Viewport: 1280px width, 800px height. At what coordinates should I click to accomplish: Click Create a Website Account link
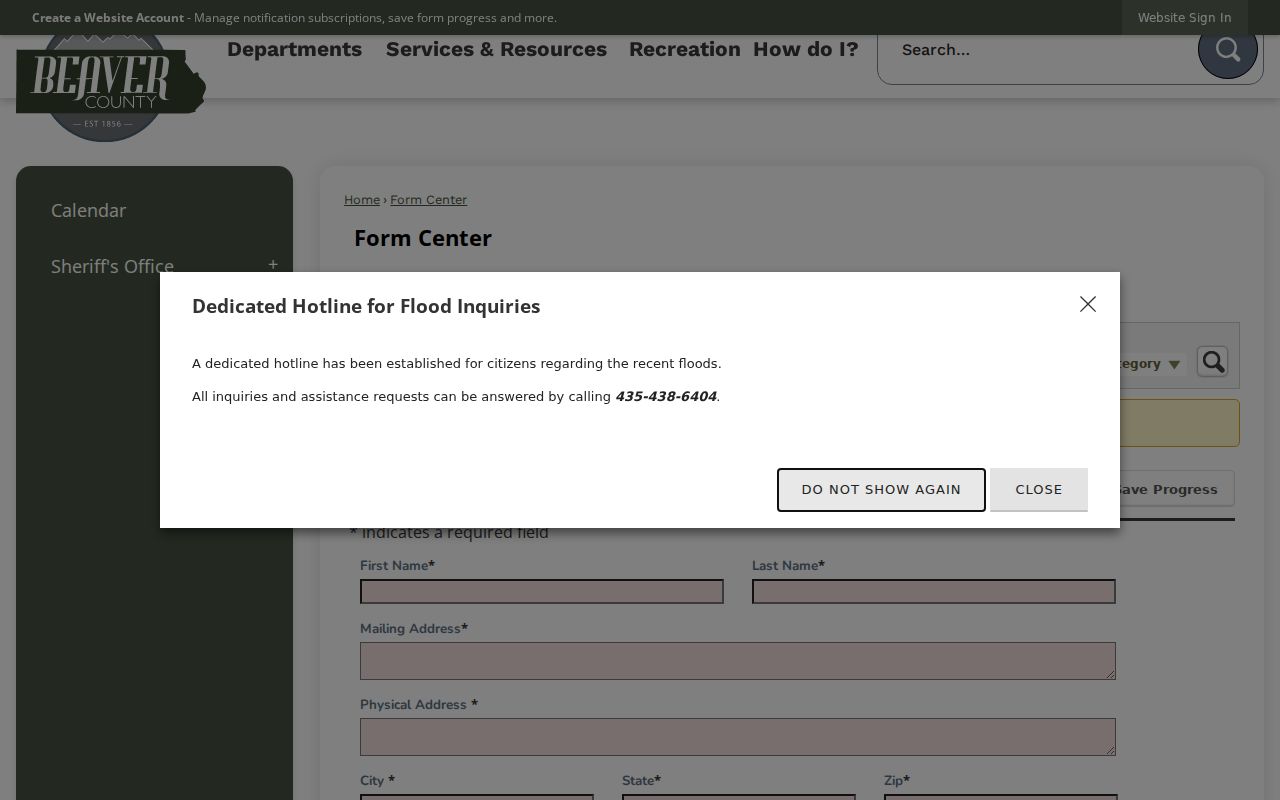click(108, 17)
